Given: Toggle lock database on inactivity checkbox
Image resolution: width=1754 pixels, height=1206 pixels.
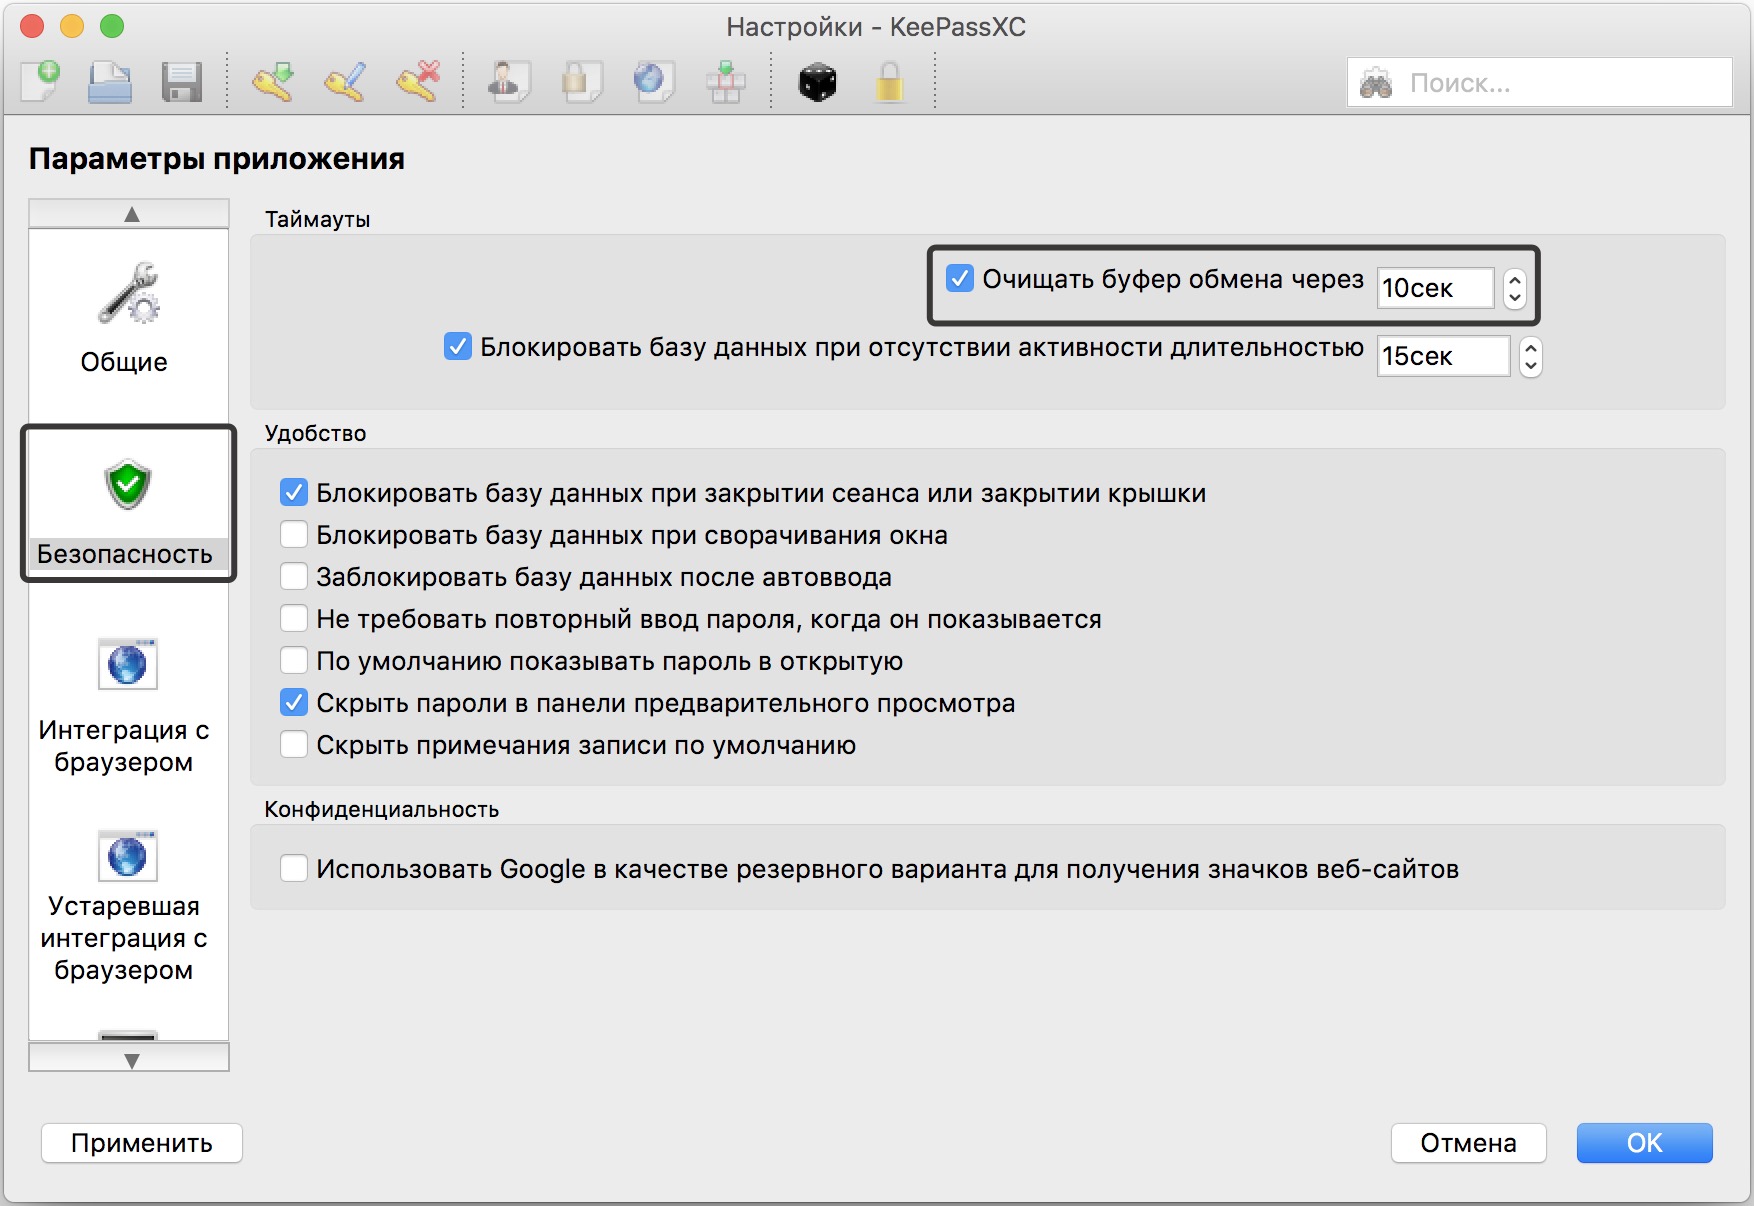Looking at the screenshot, I should coord(458,347).
